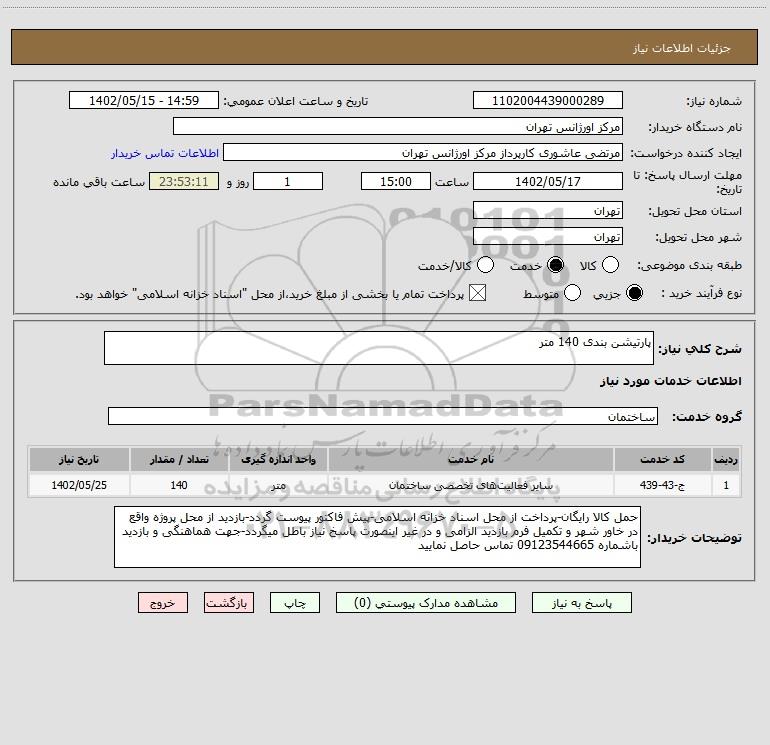Click the شرح کلی نیاز label
The height and width of the screenshot is (745, 770).
pos(700,349)
